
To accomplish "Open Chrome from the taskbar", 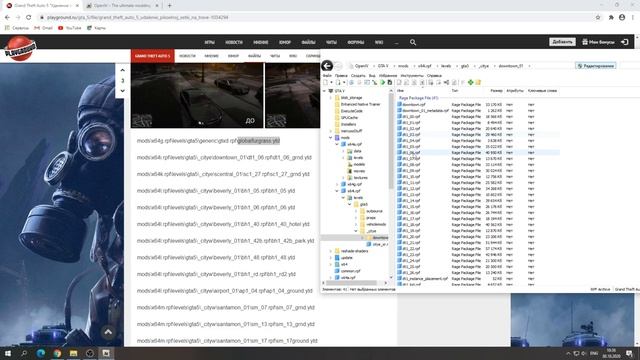I will [x=57, y=353].
